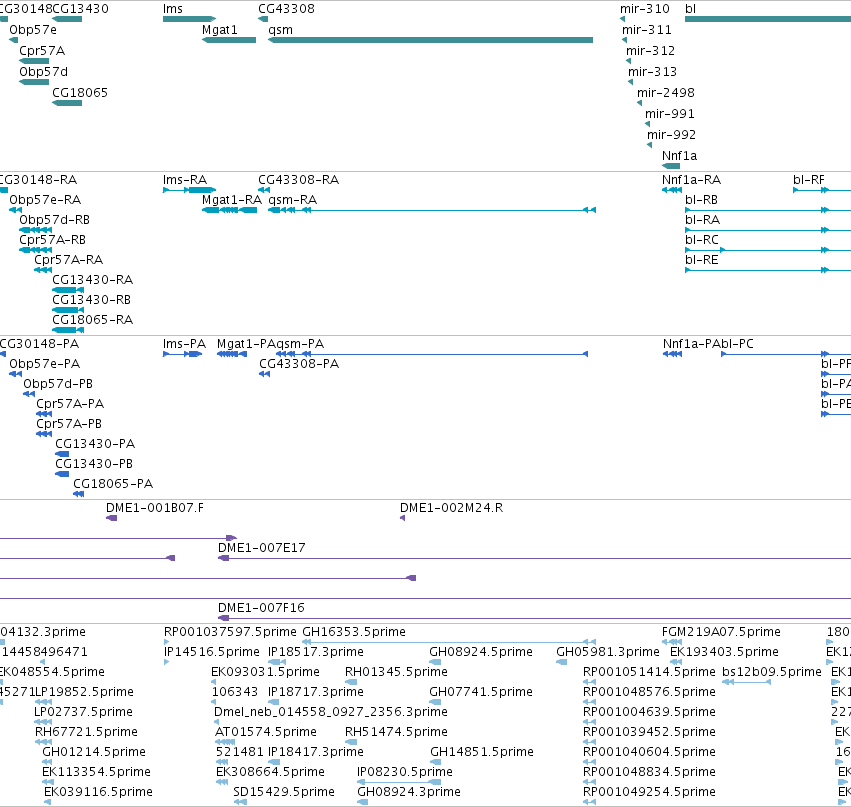Click EST Dmel_neb_014558_0927_2356.3prime
This screenshot has height=807, width=851.
click(x=331, y=712)
